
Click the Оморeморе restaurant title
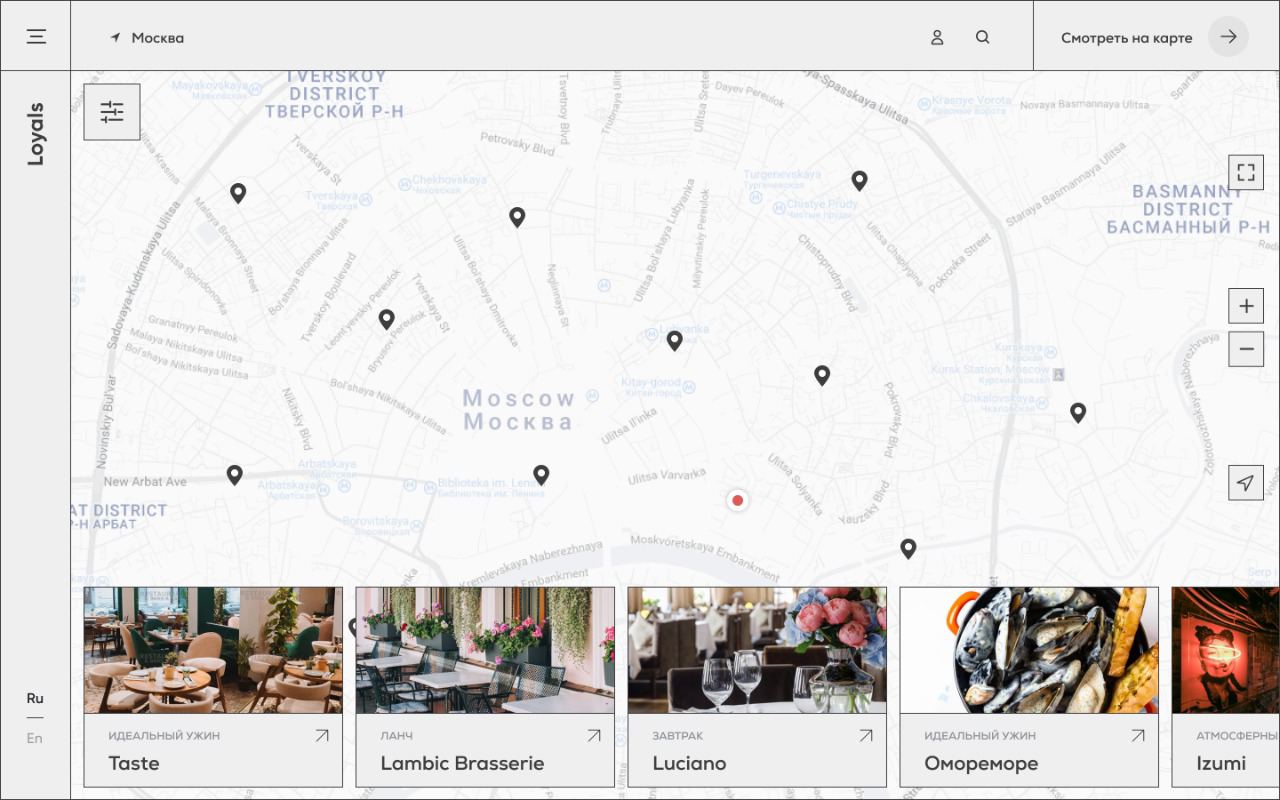coord(981,763)
